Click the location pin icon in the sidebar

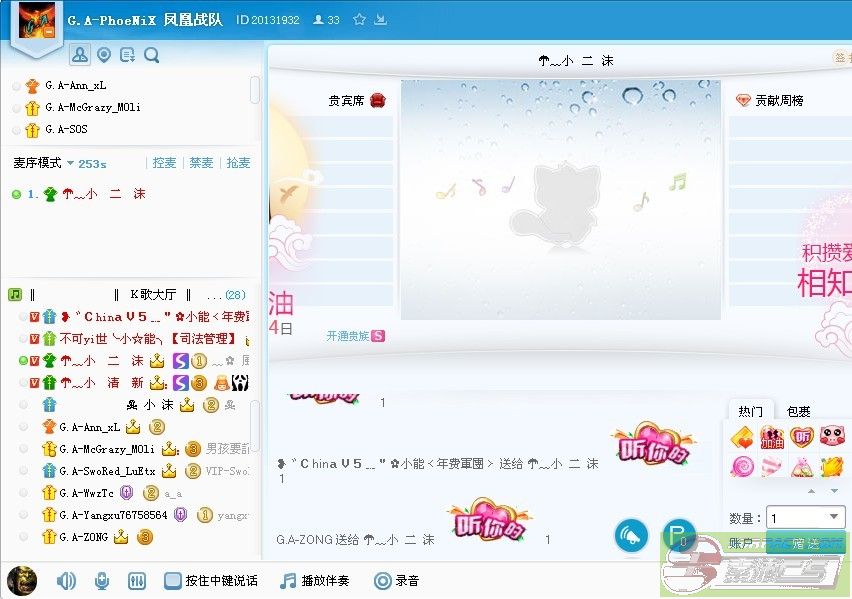pos(104,55)
